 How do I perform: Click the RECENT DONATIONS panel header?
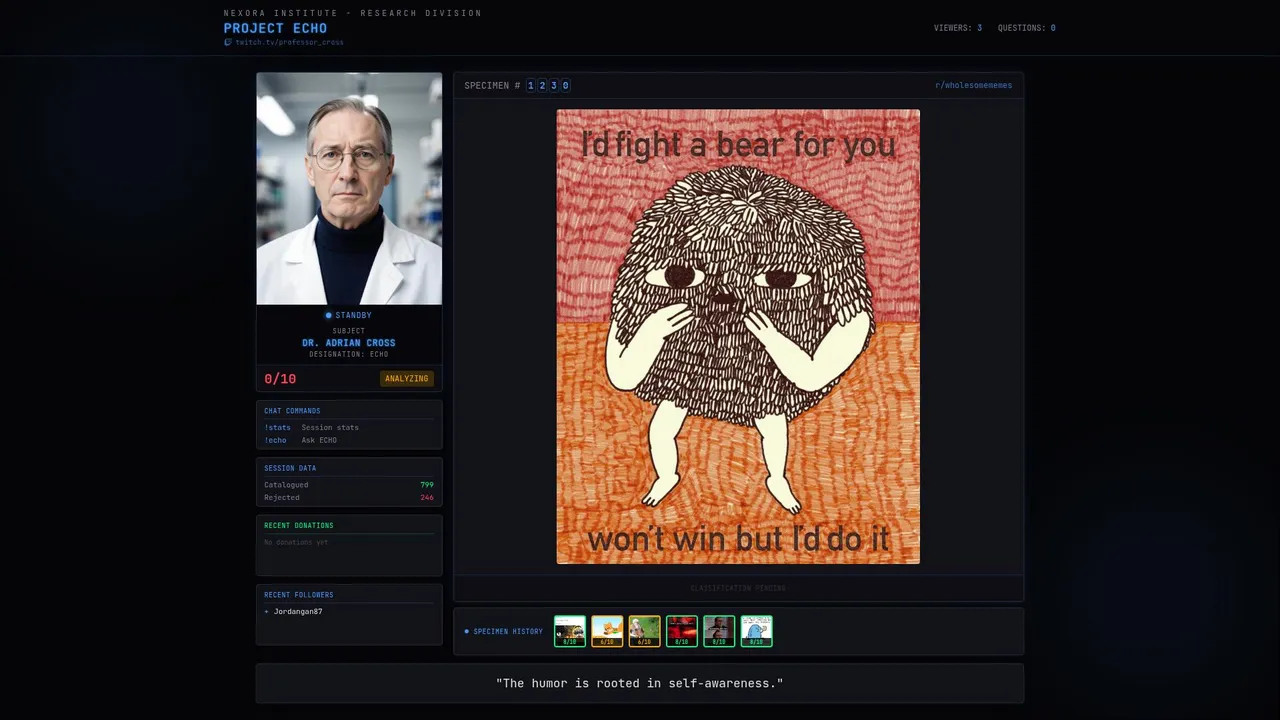click(299, 525)
